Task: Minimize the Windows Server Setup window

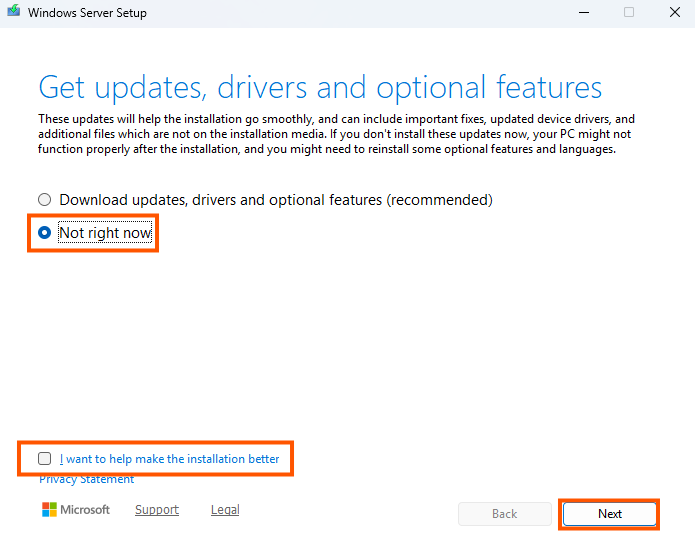Action: [x=584, y=12]
